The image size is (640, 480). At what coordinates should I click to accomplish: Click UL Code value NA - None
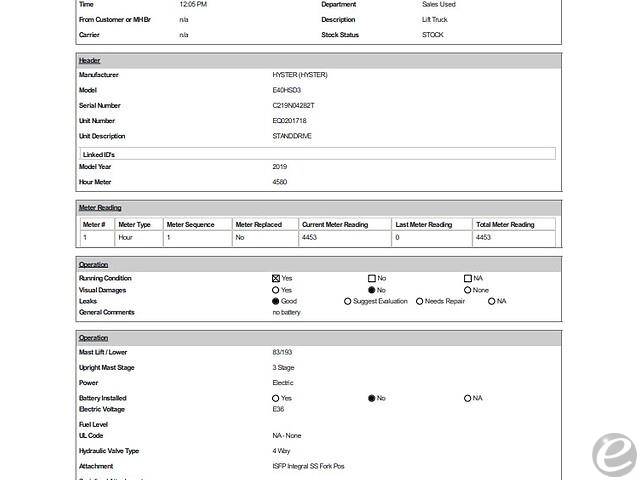click(x=287, y=436)
